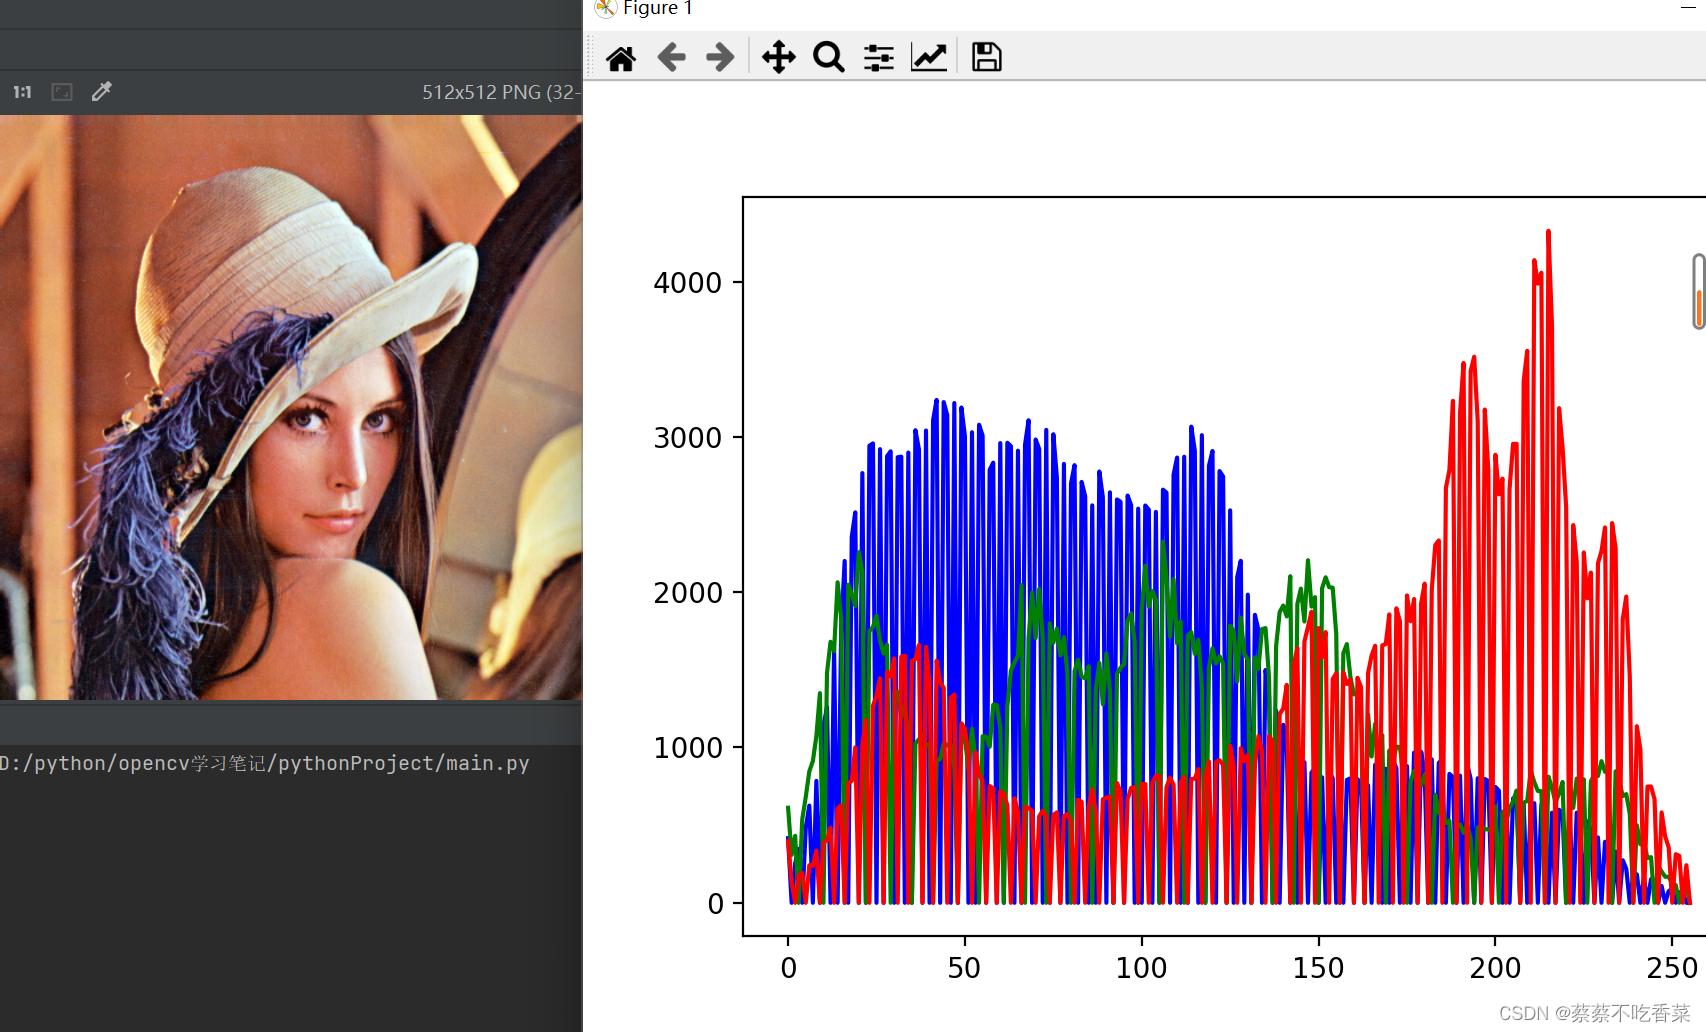Click the x-axis label 100
1706x1032 pixels.
coord(1141,968)
